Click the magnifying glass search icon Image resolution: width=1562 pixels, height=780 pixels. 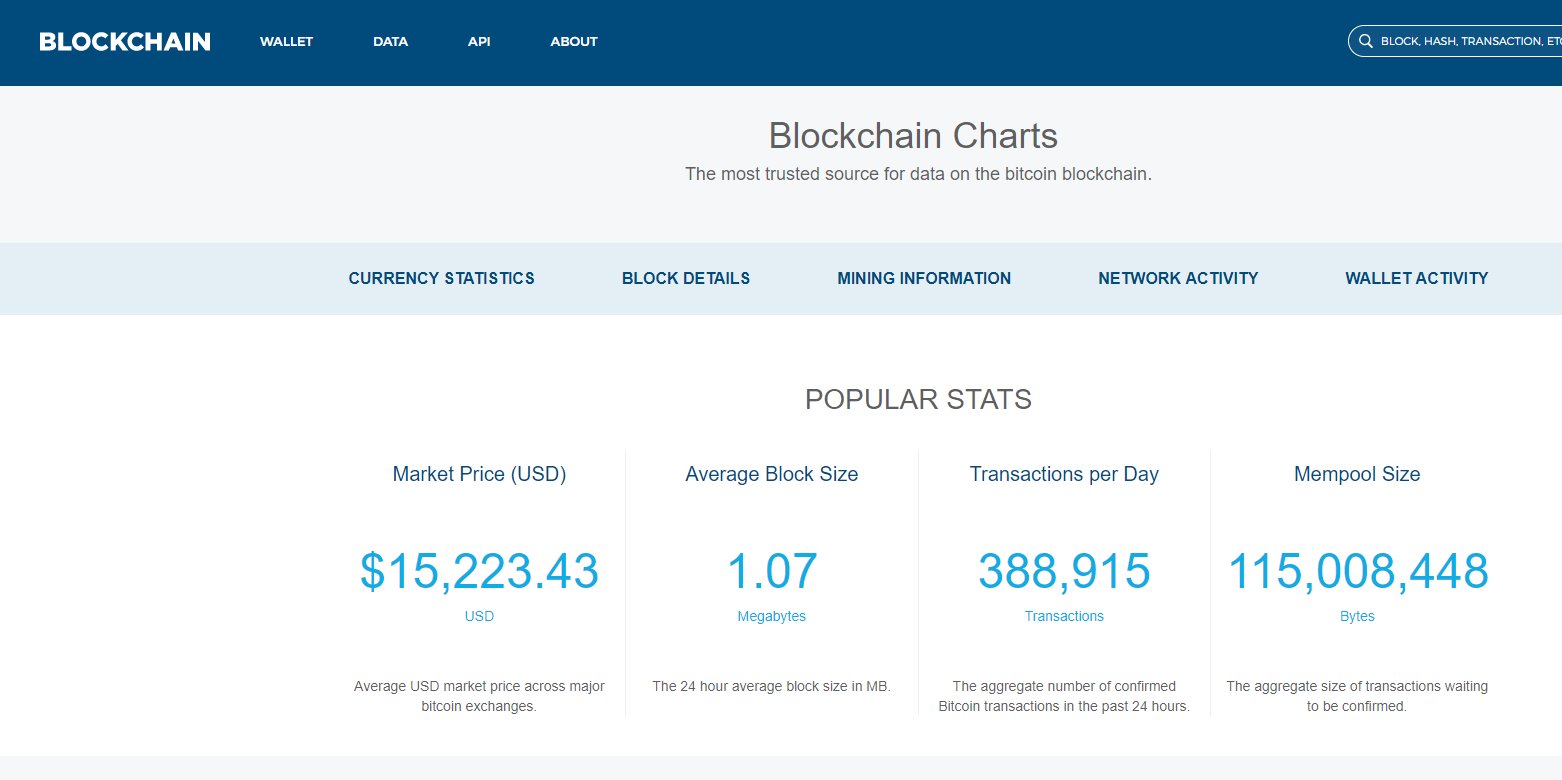pyautogui.click(x=1365, y=42)
